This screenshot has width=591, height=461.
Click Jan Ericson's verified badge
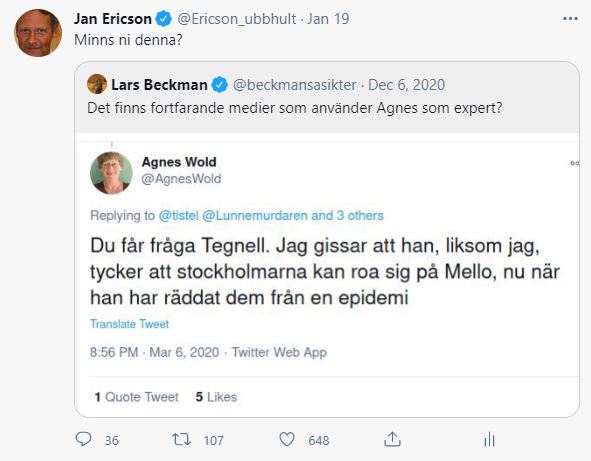164,19
